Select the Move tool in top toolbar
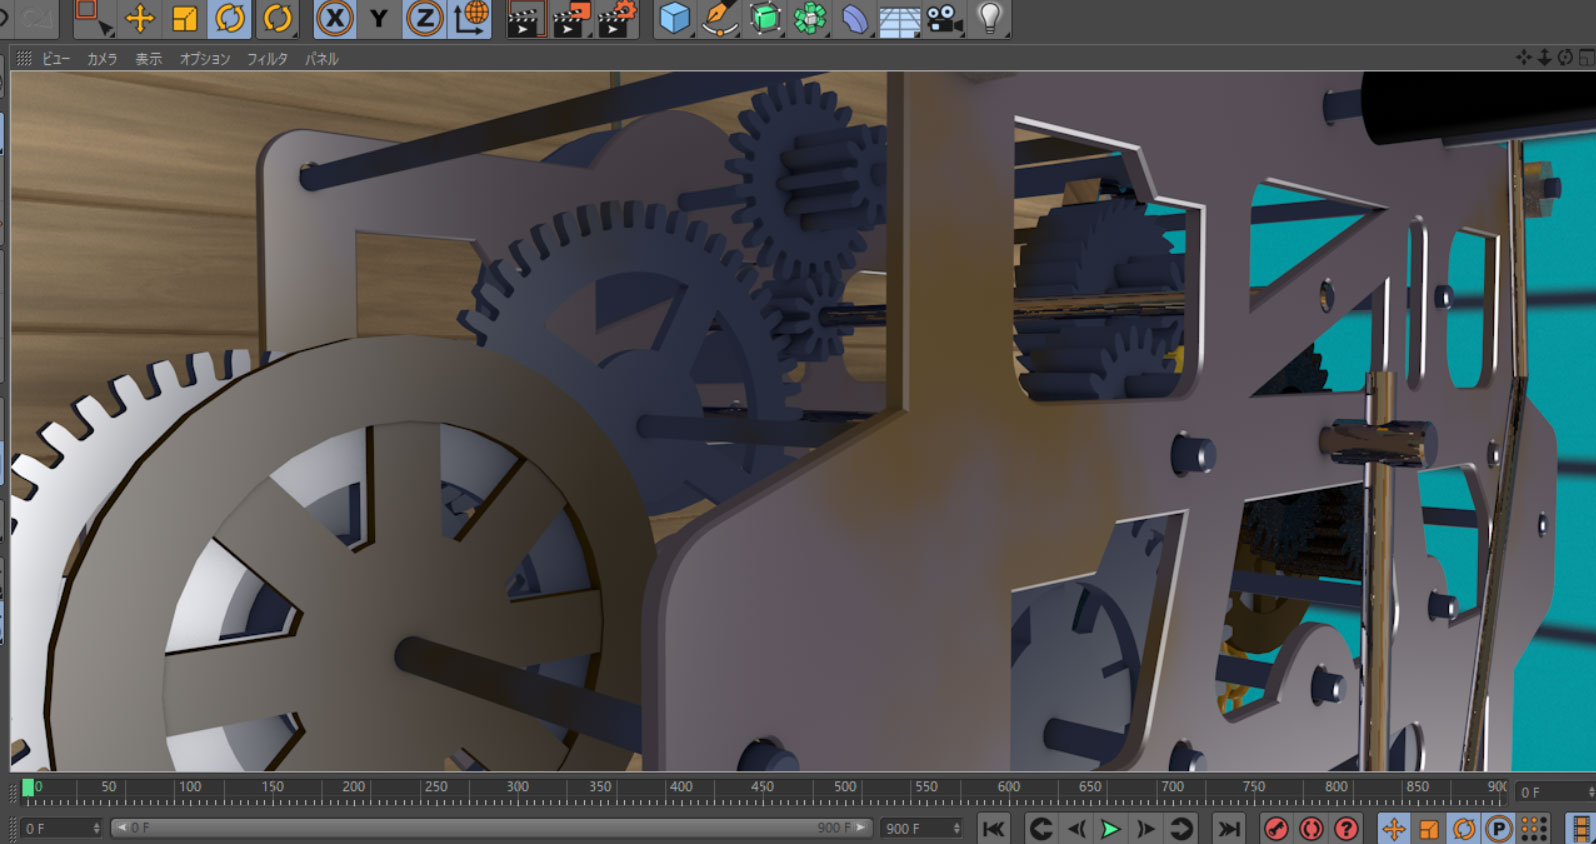Screen dimensions: 1596x844 140,18
